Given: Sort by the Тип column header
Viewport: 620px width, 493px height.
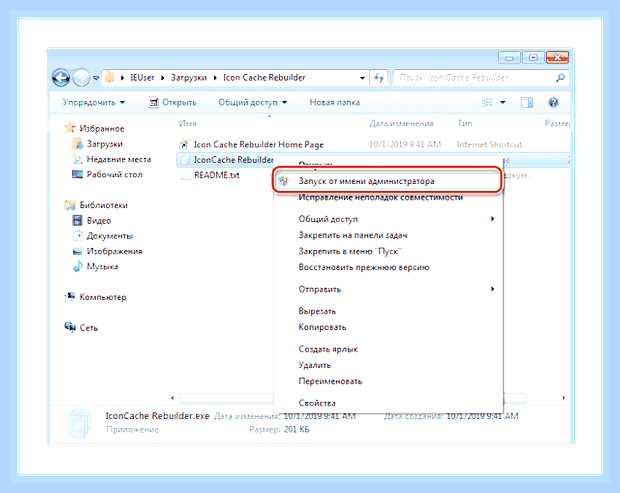Looking at the screenshot, I should coord(465,123).
